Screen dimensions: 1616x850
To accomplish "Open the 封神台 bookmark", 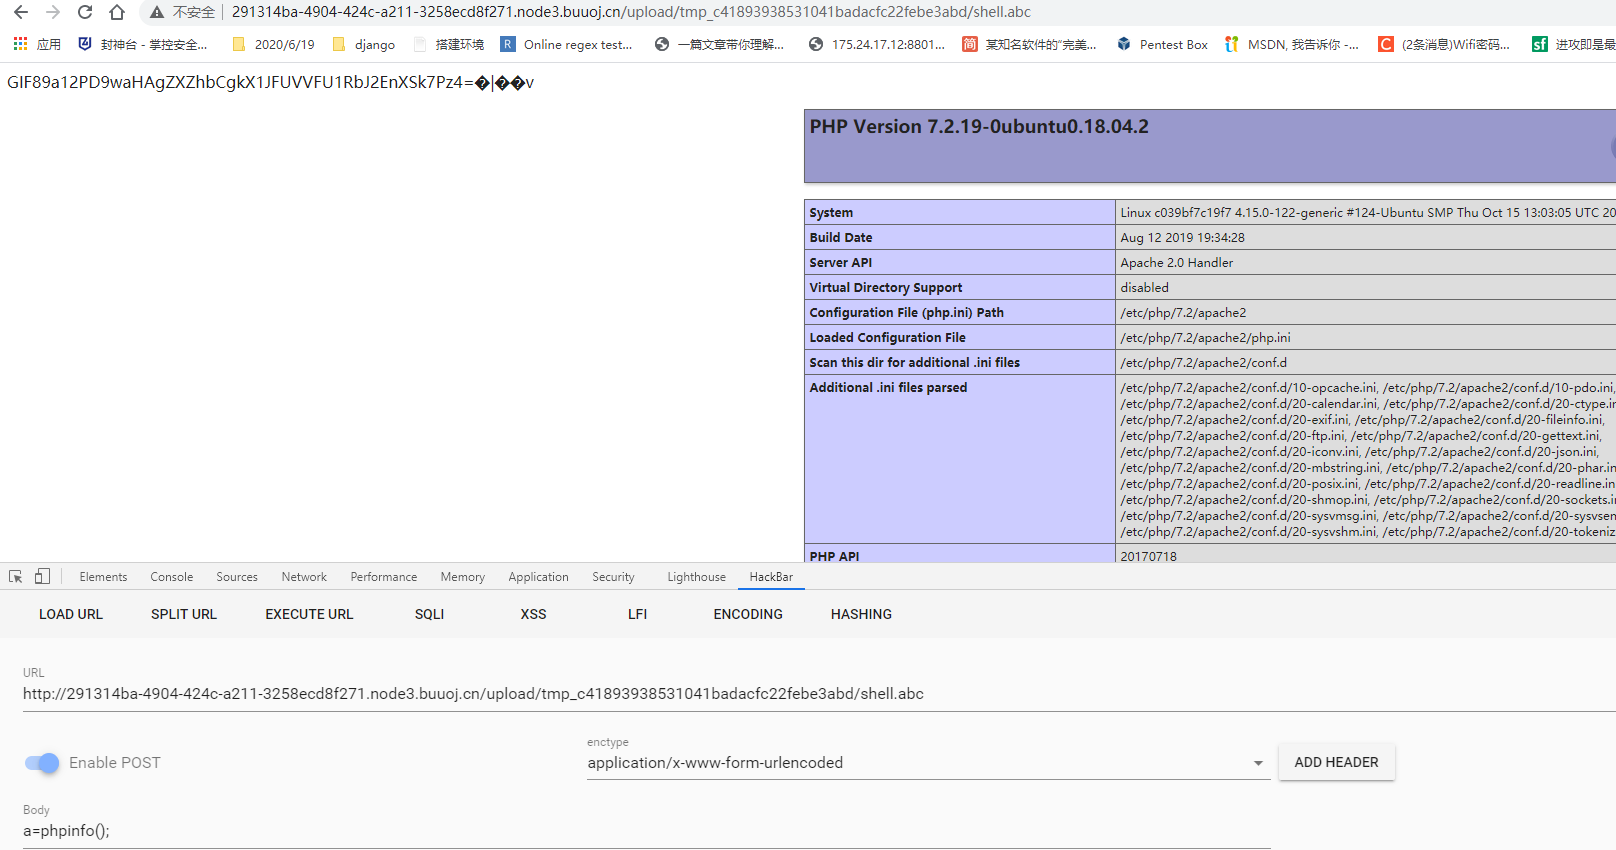I will (143, 44).
